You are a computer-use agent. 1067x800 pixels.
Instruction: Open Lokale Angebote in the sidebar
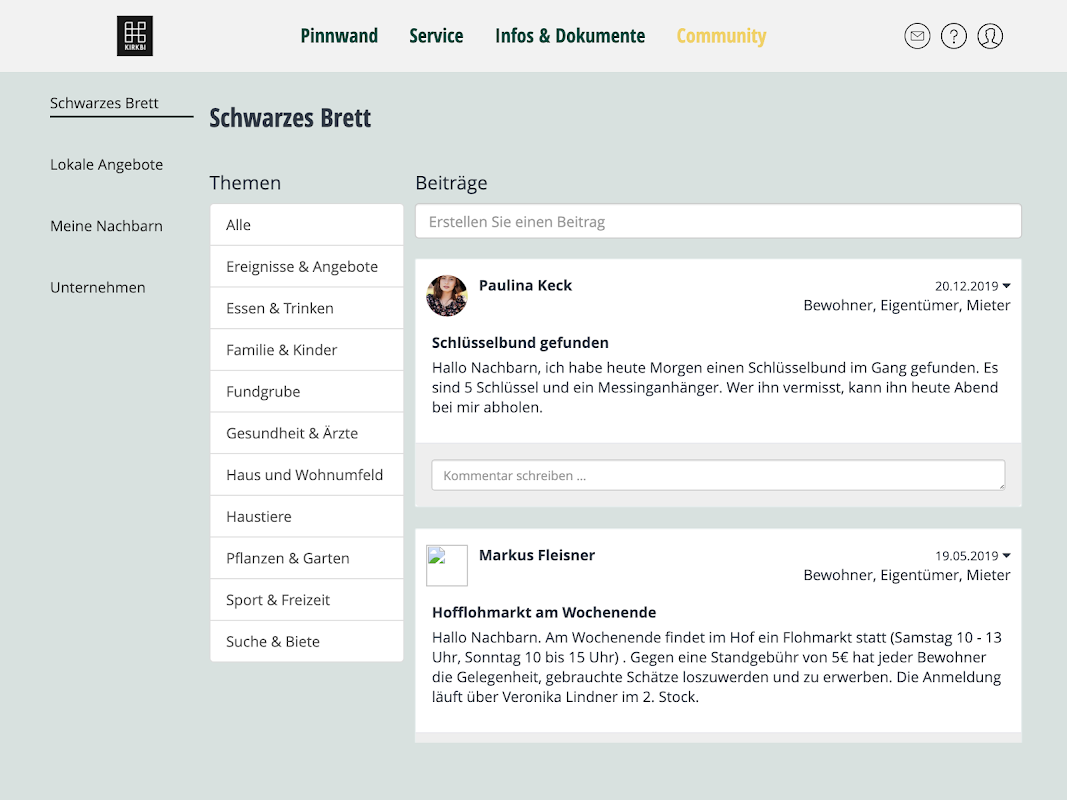pyautogui.click(x=106, y=165)
